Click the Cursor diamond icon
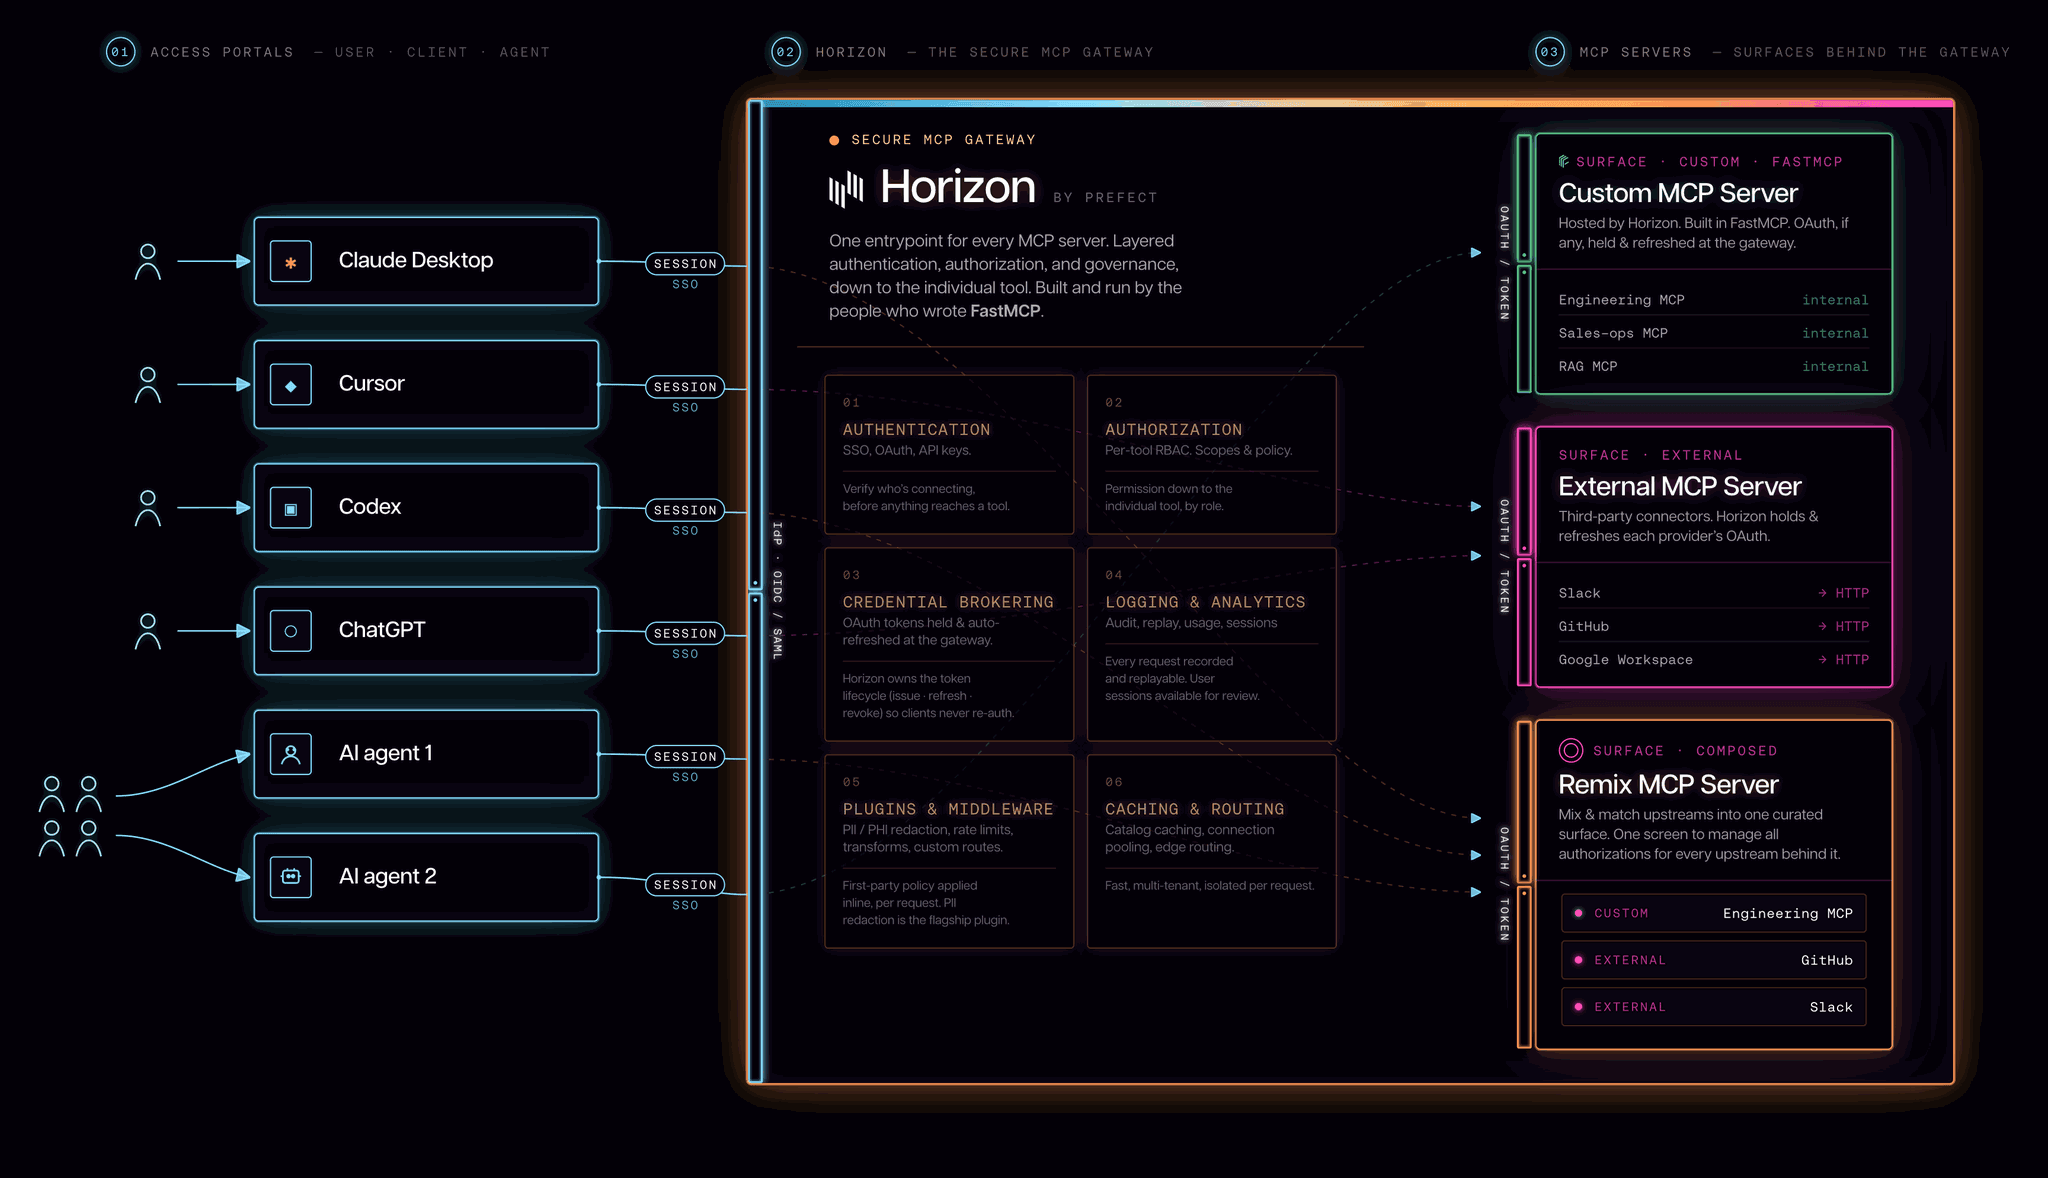Viewport: 2048px width, 1178px height. pos(291,385)
